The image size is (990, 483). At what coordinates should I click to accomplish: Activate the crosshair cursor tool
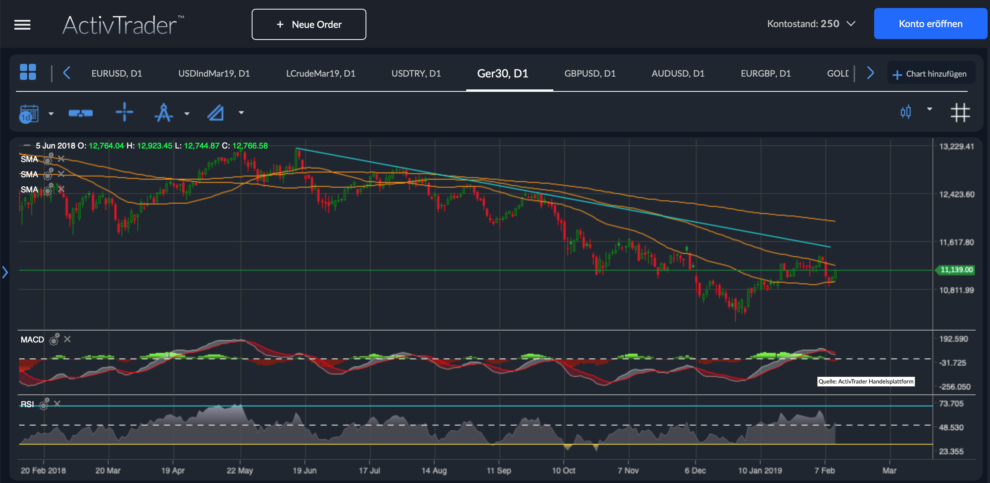(x=124, y=113)
